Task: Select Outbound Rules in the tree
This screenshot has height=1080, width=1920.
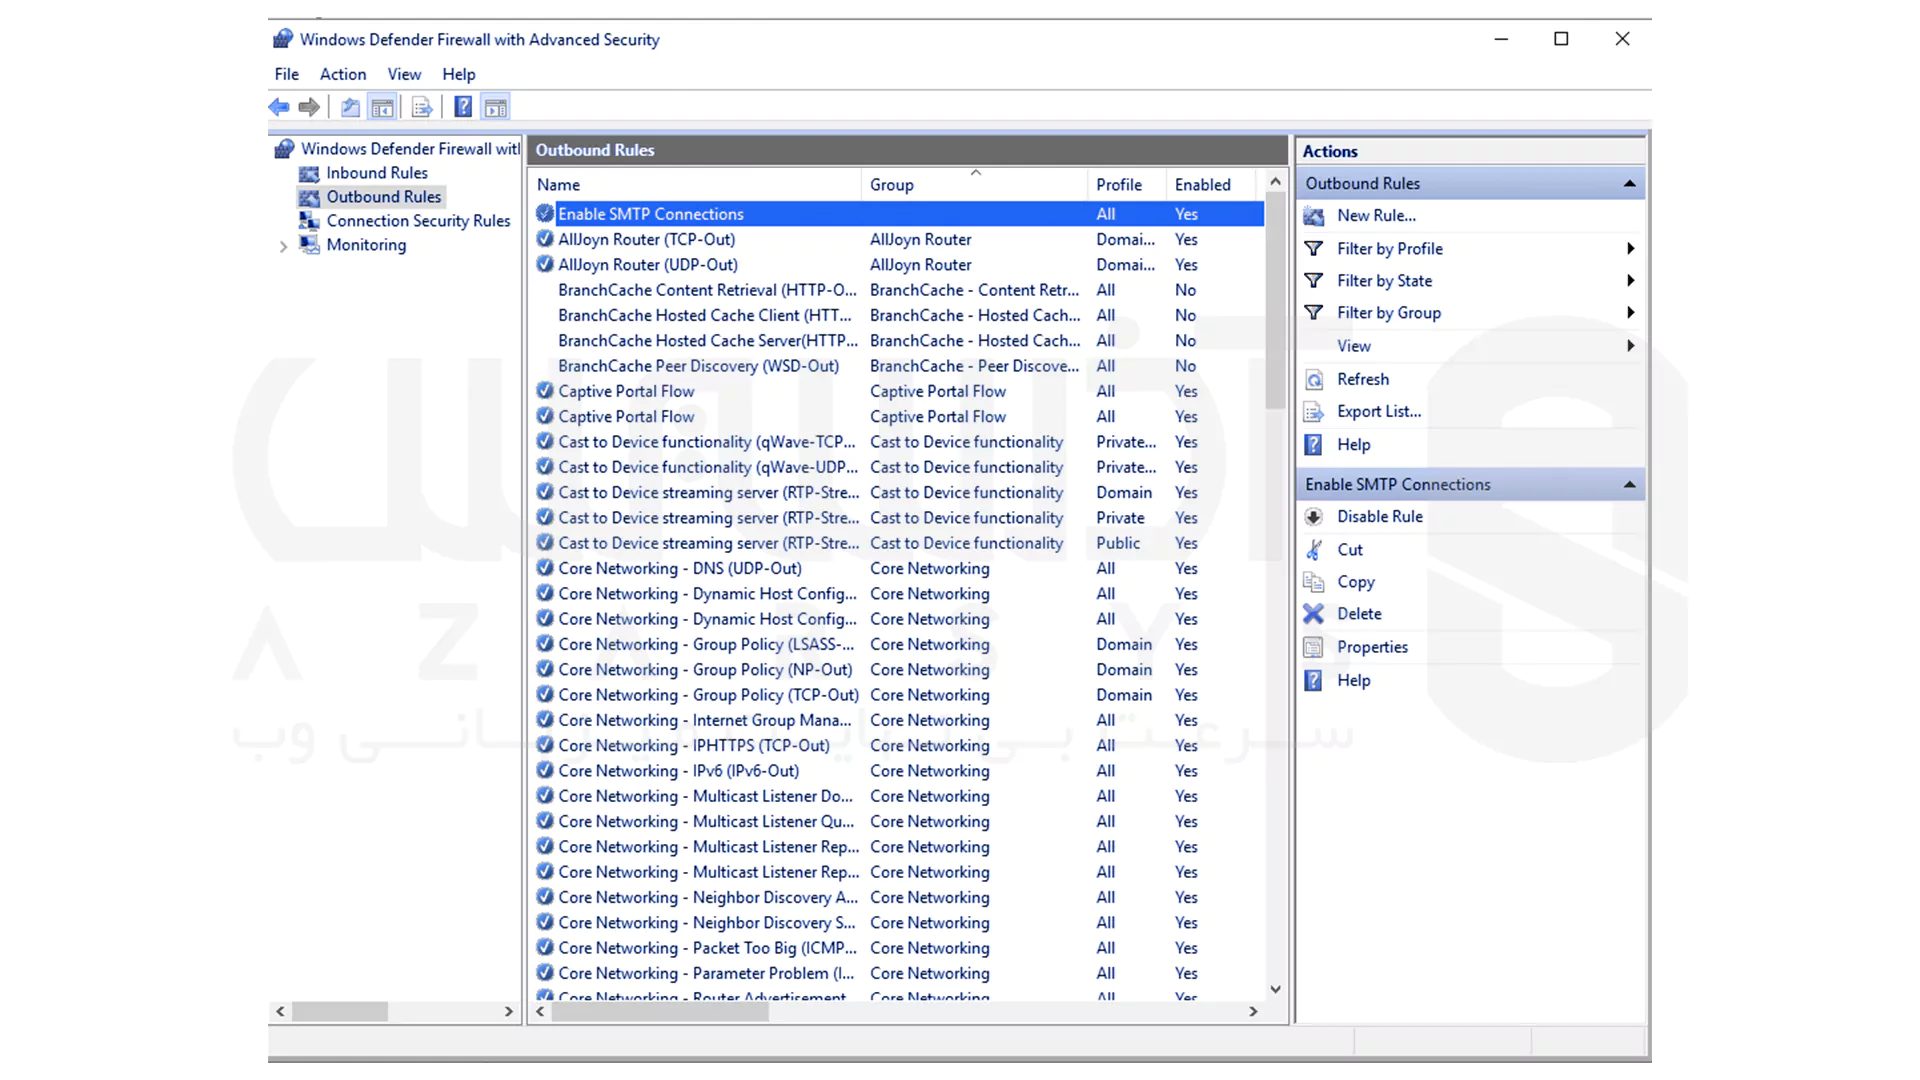Action: point(384,197)
